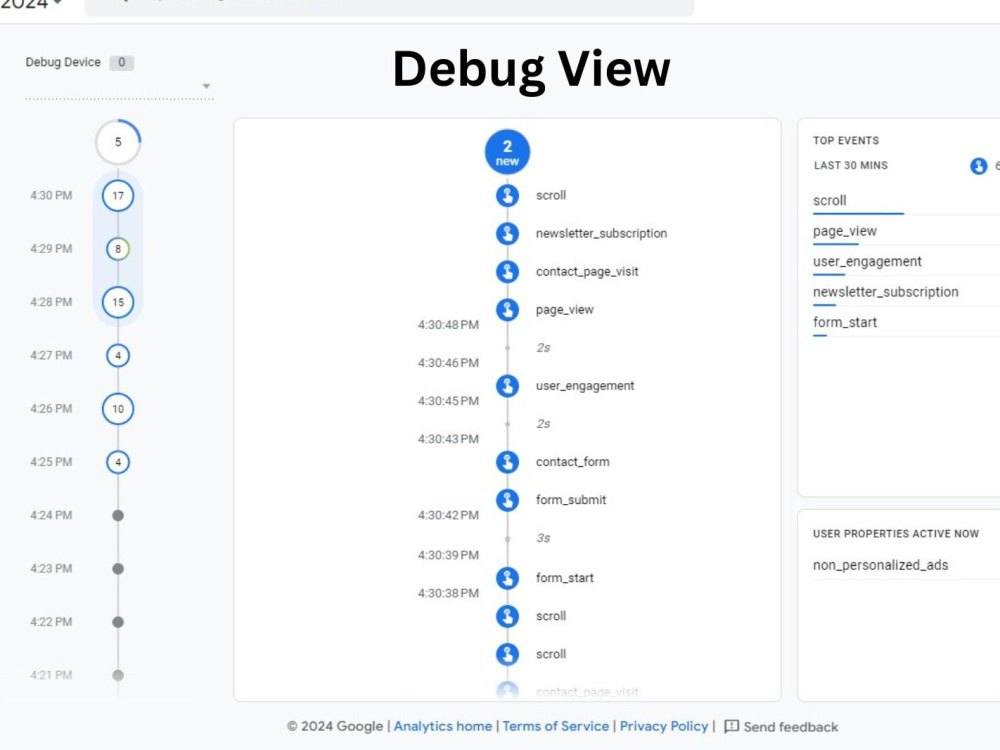Image resolution: width=1000 pixels, height=750 pixels.
Task: Click the '2 new' events bubble
Action: point(507,152)
